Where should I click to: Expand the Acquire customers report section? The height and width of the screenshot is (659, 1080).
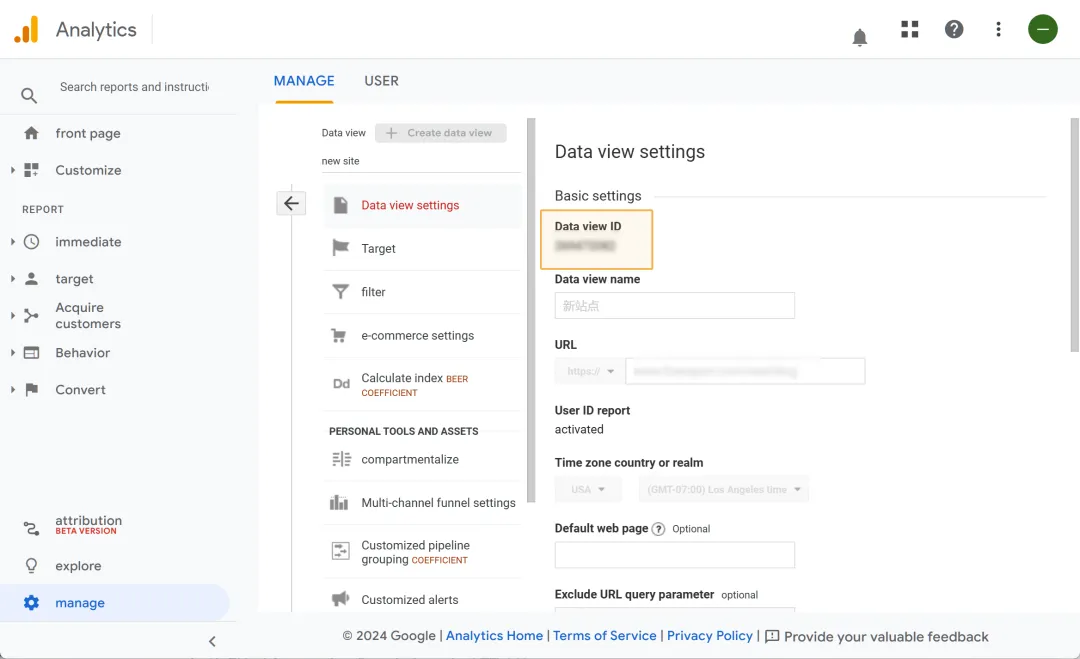point(13,315)
